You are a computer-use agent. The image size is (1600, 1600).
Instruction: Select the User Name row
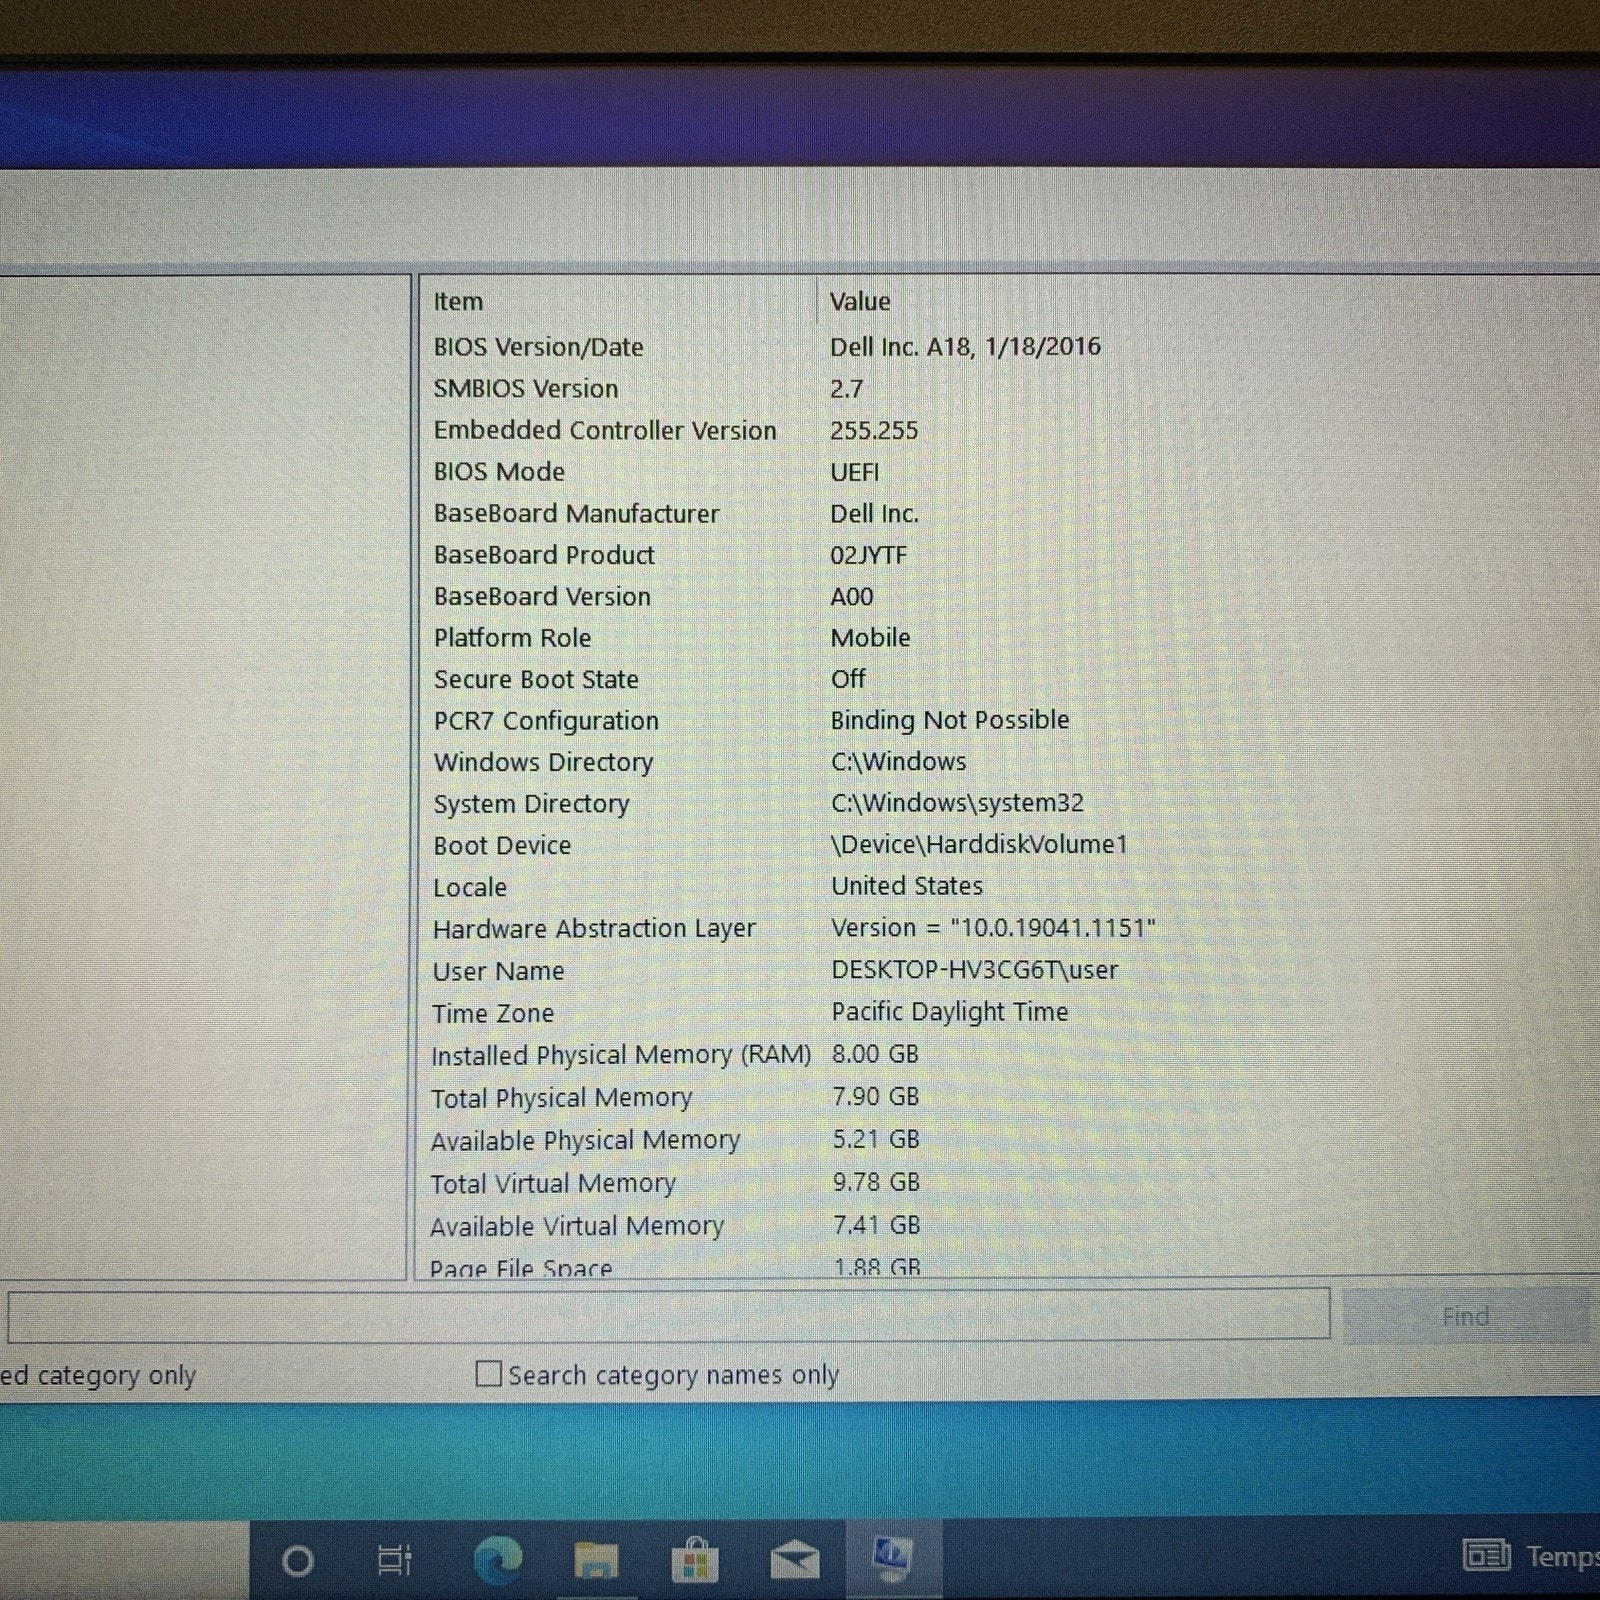coord(1009,971)
